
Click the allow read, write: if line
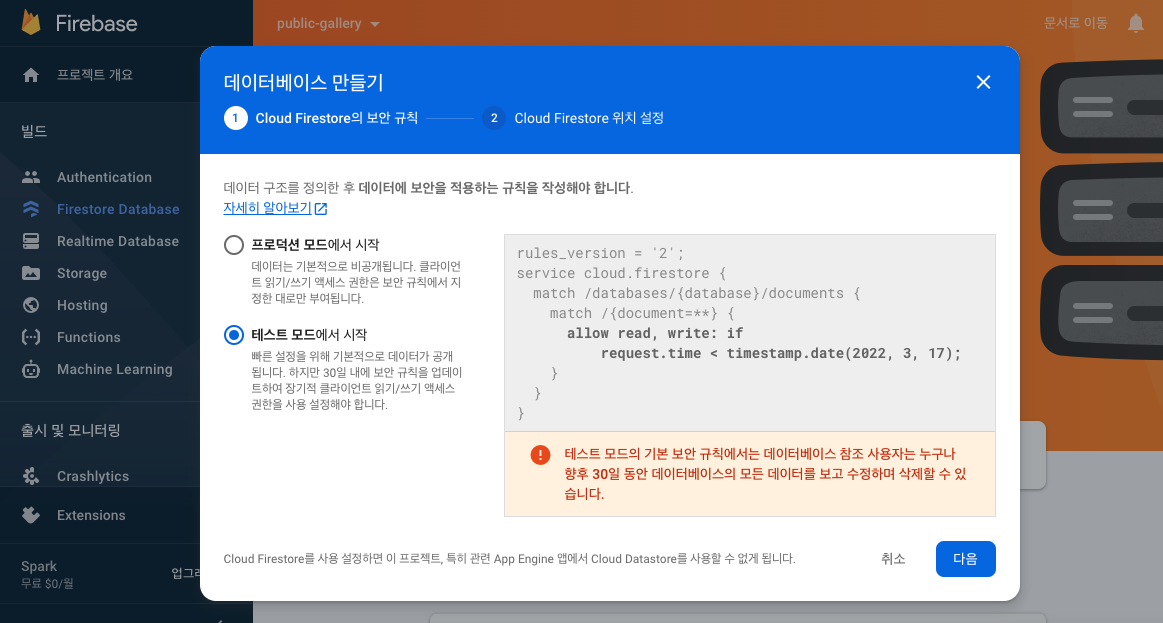[x=655, y=333]
